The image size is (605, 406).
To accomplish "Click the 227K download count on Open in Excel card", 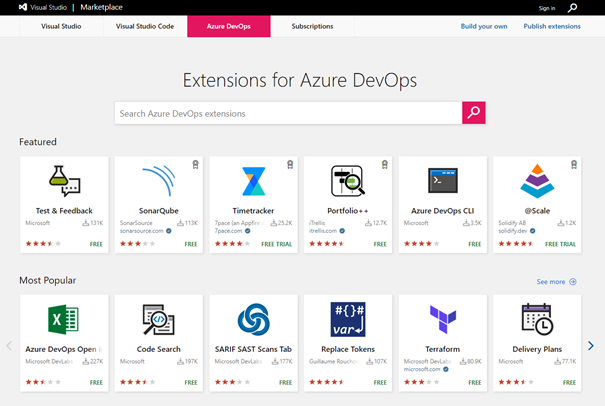I will 93,362.
